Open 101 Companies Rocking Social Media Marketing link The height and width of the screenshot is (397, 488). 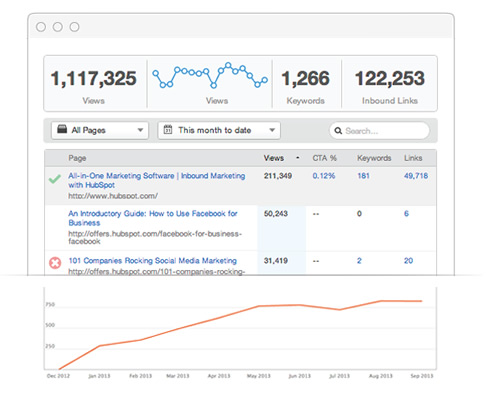(153, 261)
